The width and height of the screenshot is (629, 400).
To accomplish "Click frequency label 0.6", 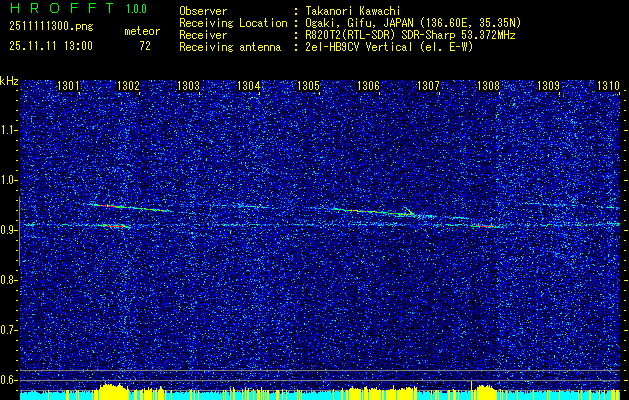I will click(9, 380).
